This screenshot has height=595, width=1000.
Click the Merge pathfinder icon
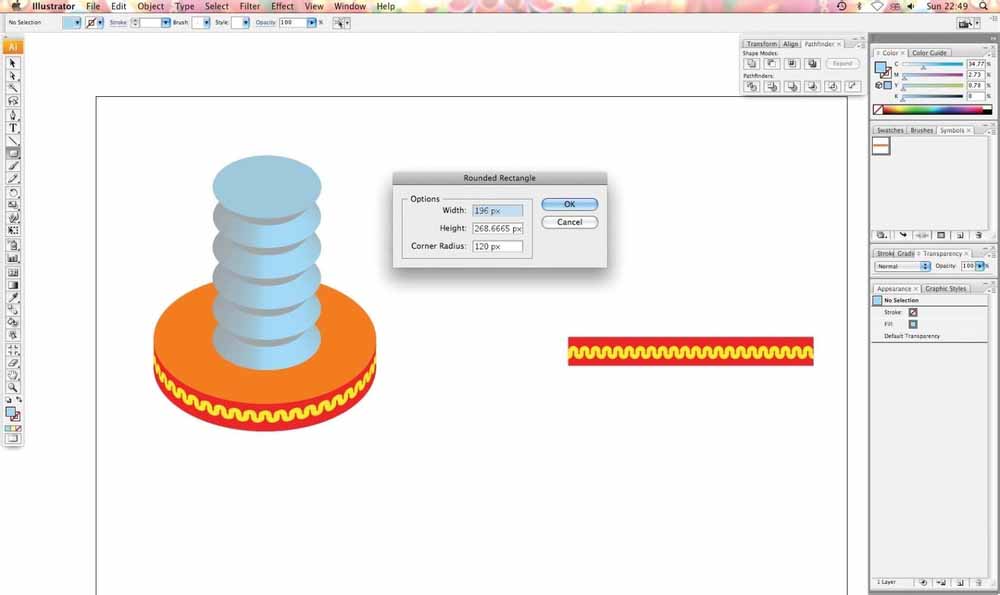click(x=792, y=86)
